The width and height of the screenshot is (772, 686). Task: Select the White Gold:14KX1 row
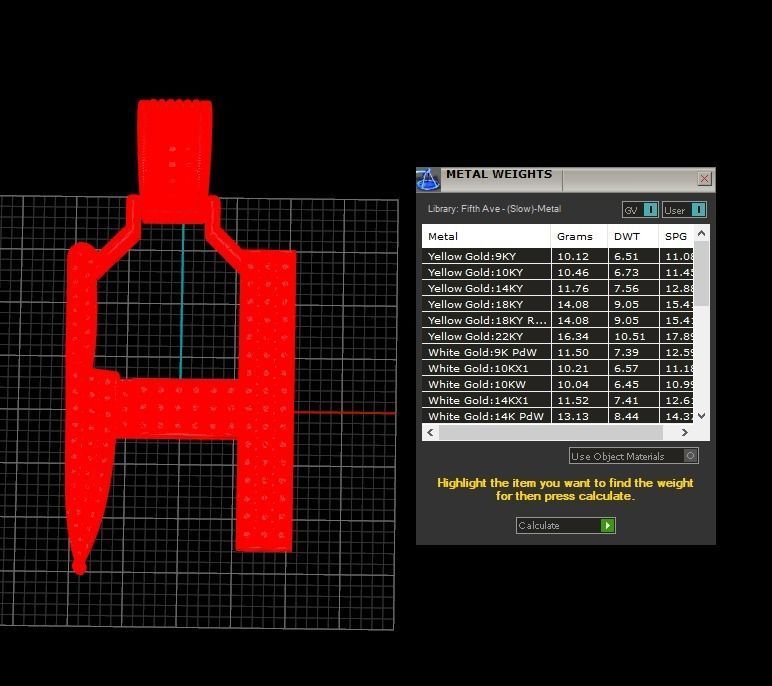(557, 400)
